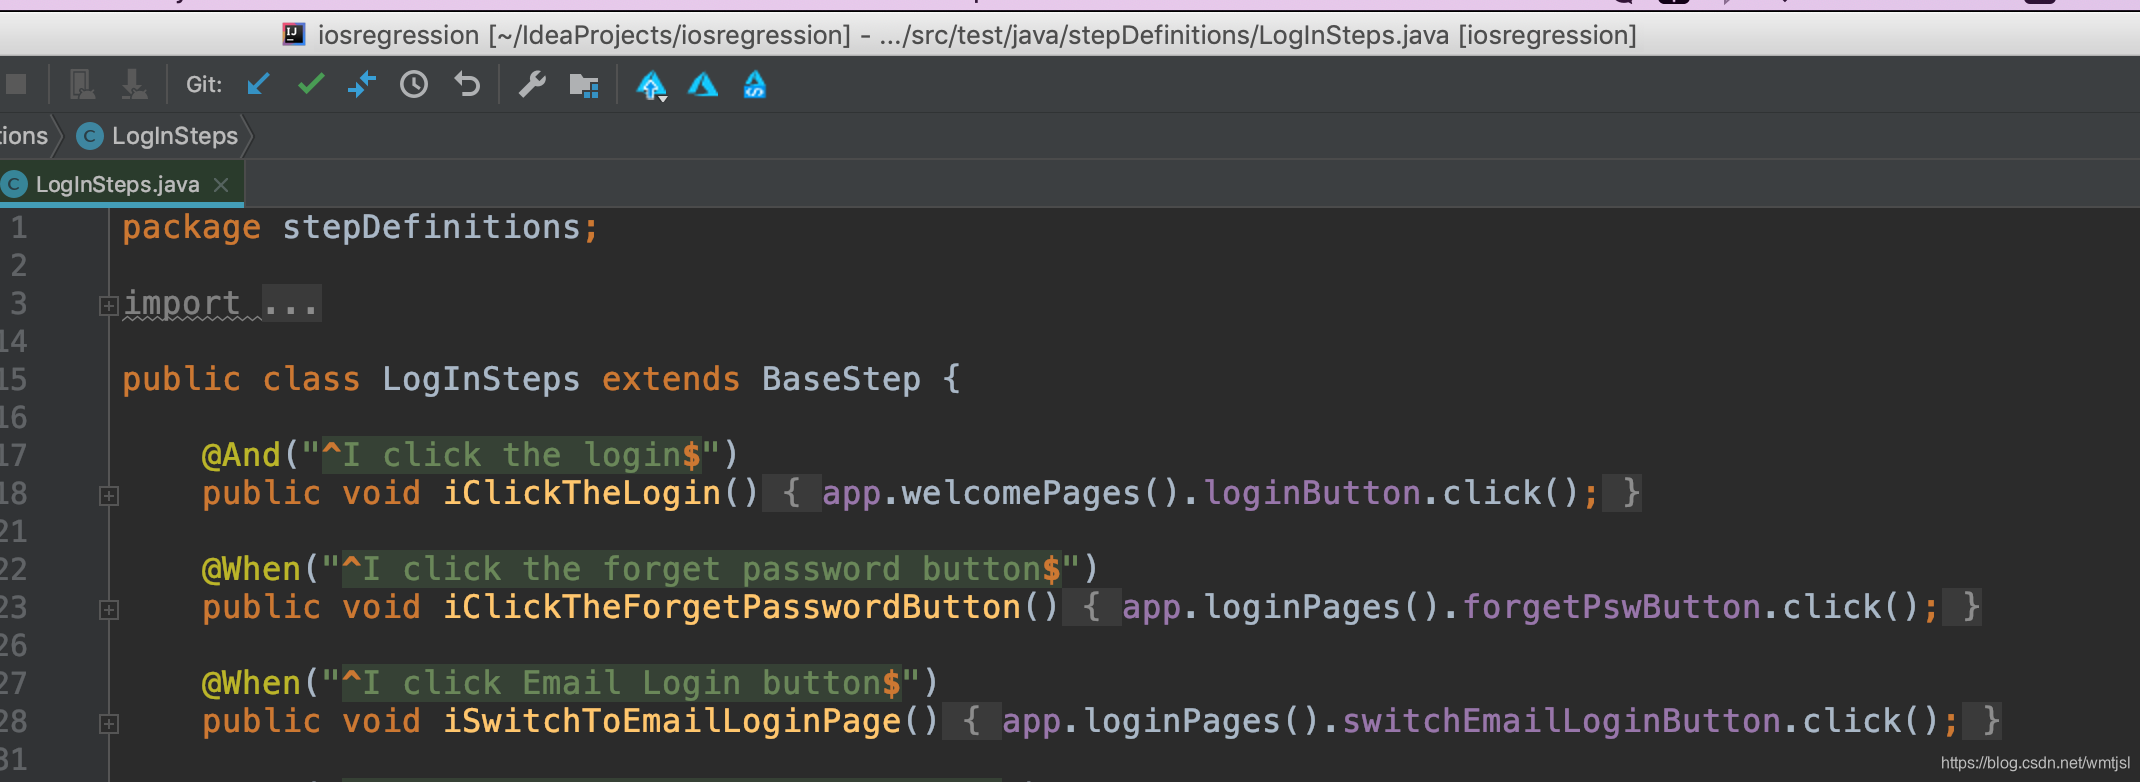Expand the folded import statements
Image resolution: width=2140 pixels, height=782 pixels.
(x=109, y=306)
